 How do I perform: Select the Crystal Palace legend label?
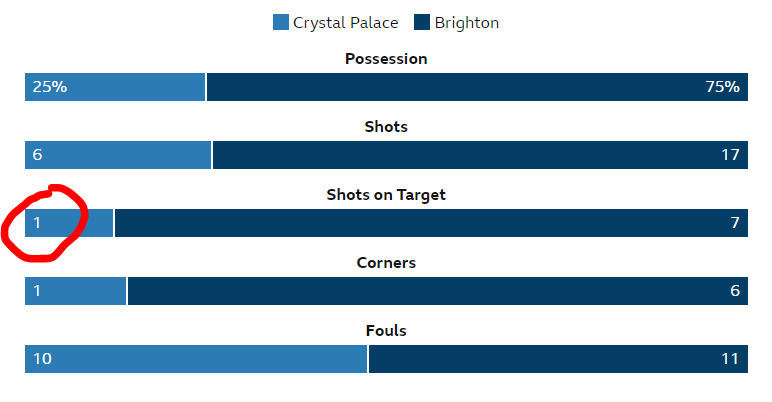pos(346,23)
